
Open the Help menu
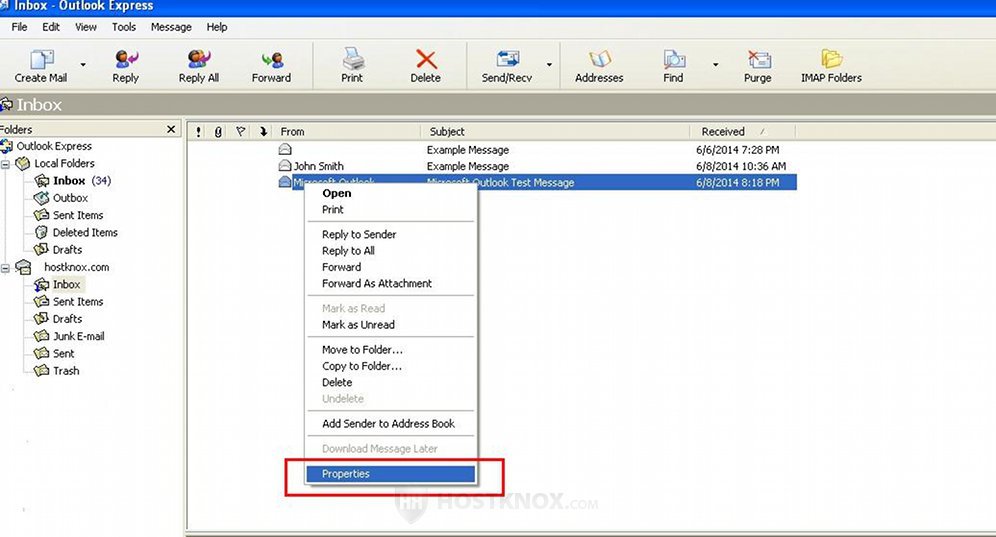(x=217, y=27)
